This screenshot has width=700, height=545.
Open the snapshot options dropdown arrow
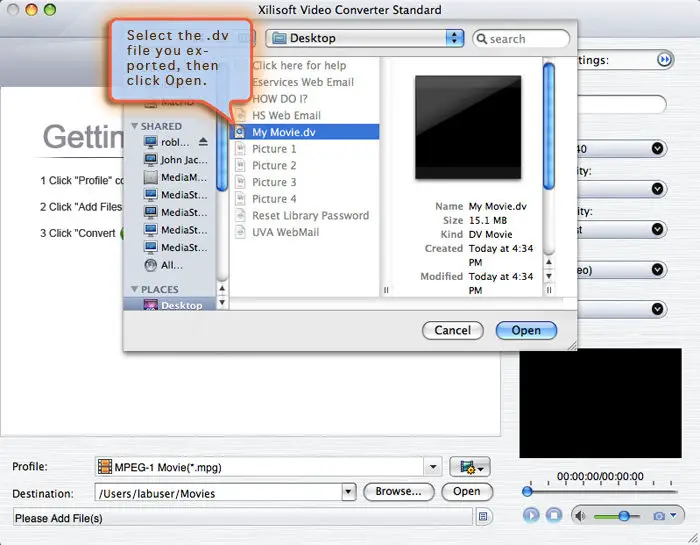(x=673, y=516)
